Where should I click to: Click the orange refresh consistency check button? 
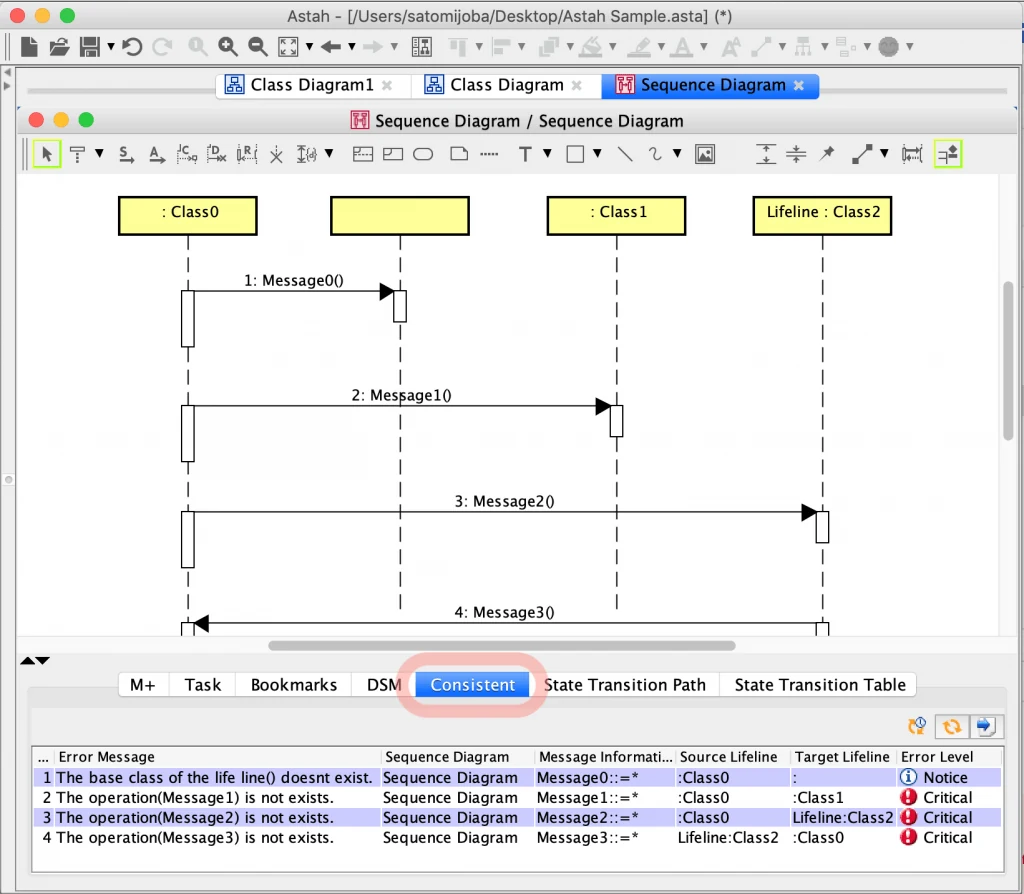coord(952,726)
